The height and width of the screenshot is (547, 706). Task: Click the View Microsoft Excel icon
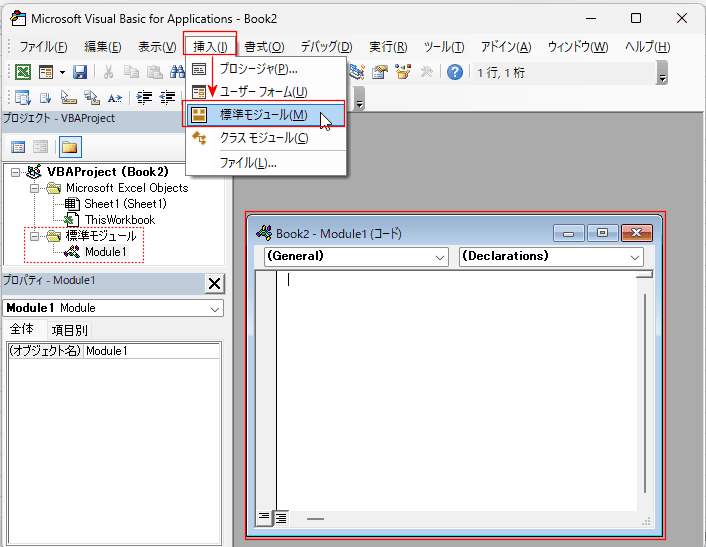[x=23, y=72]
